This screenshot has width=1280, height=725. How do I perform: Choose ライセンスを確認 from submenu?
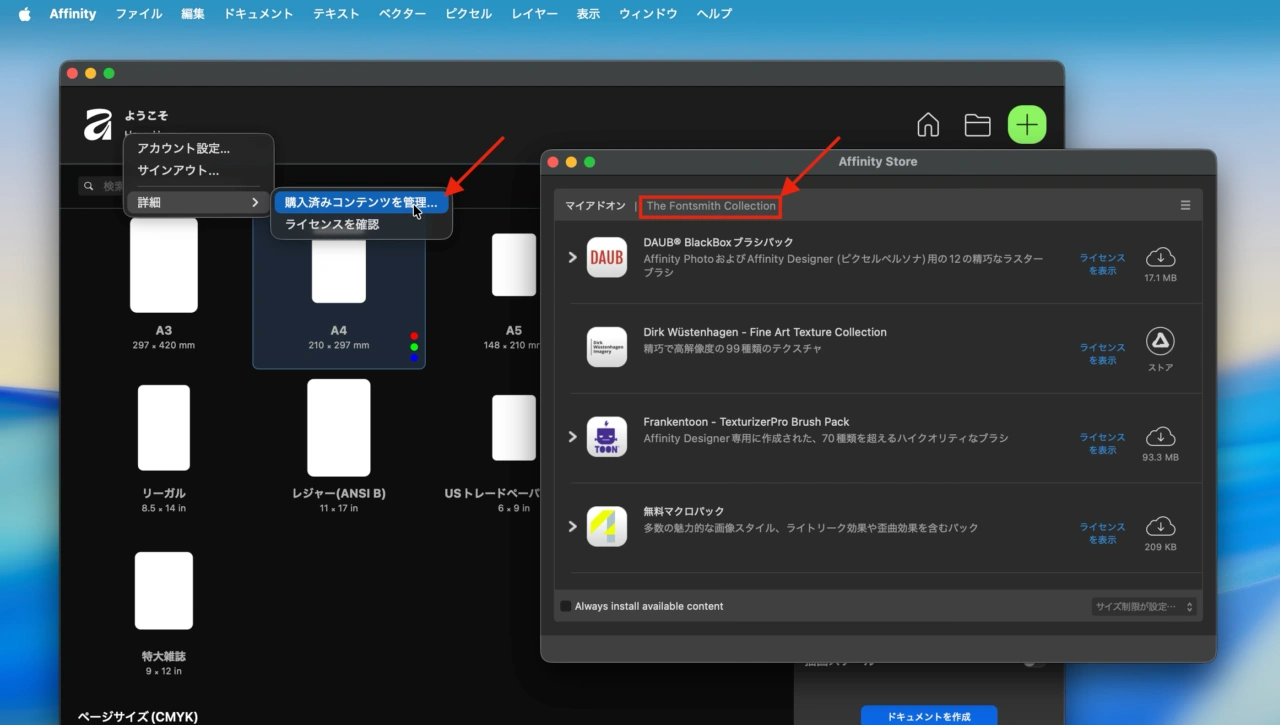pos(332,225)
